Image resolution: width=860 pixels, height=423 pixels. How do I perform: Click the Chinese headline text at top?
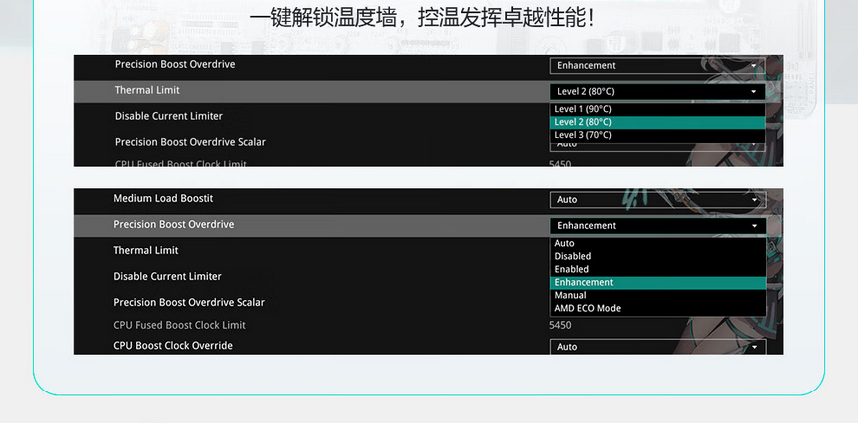[x=422, y=18]
